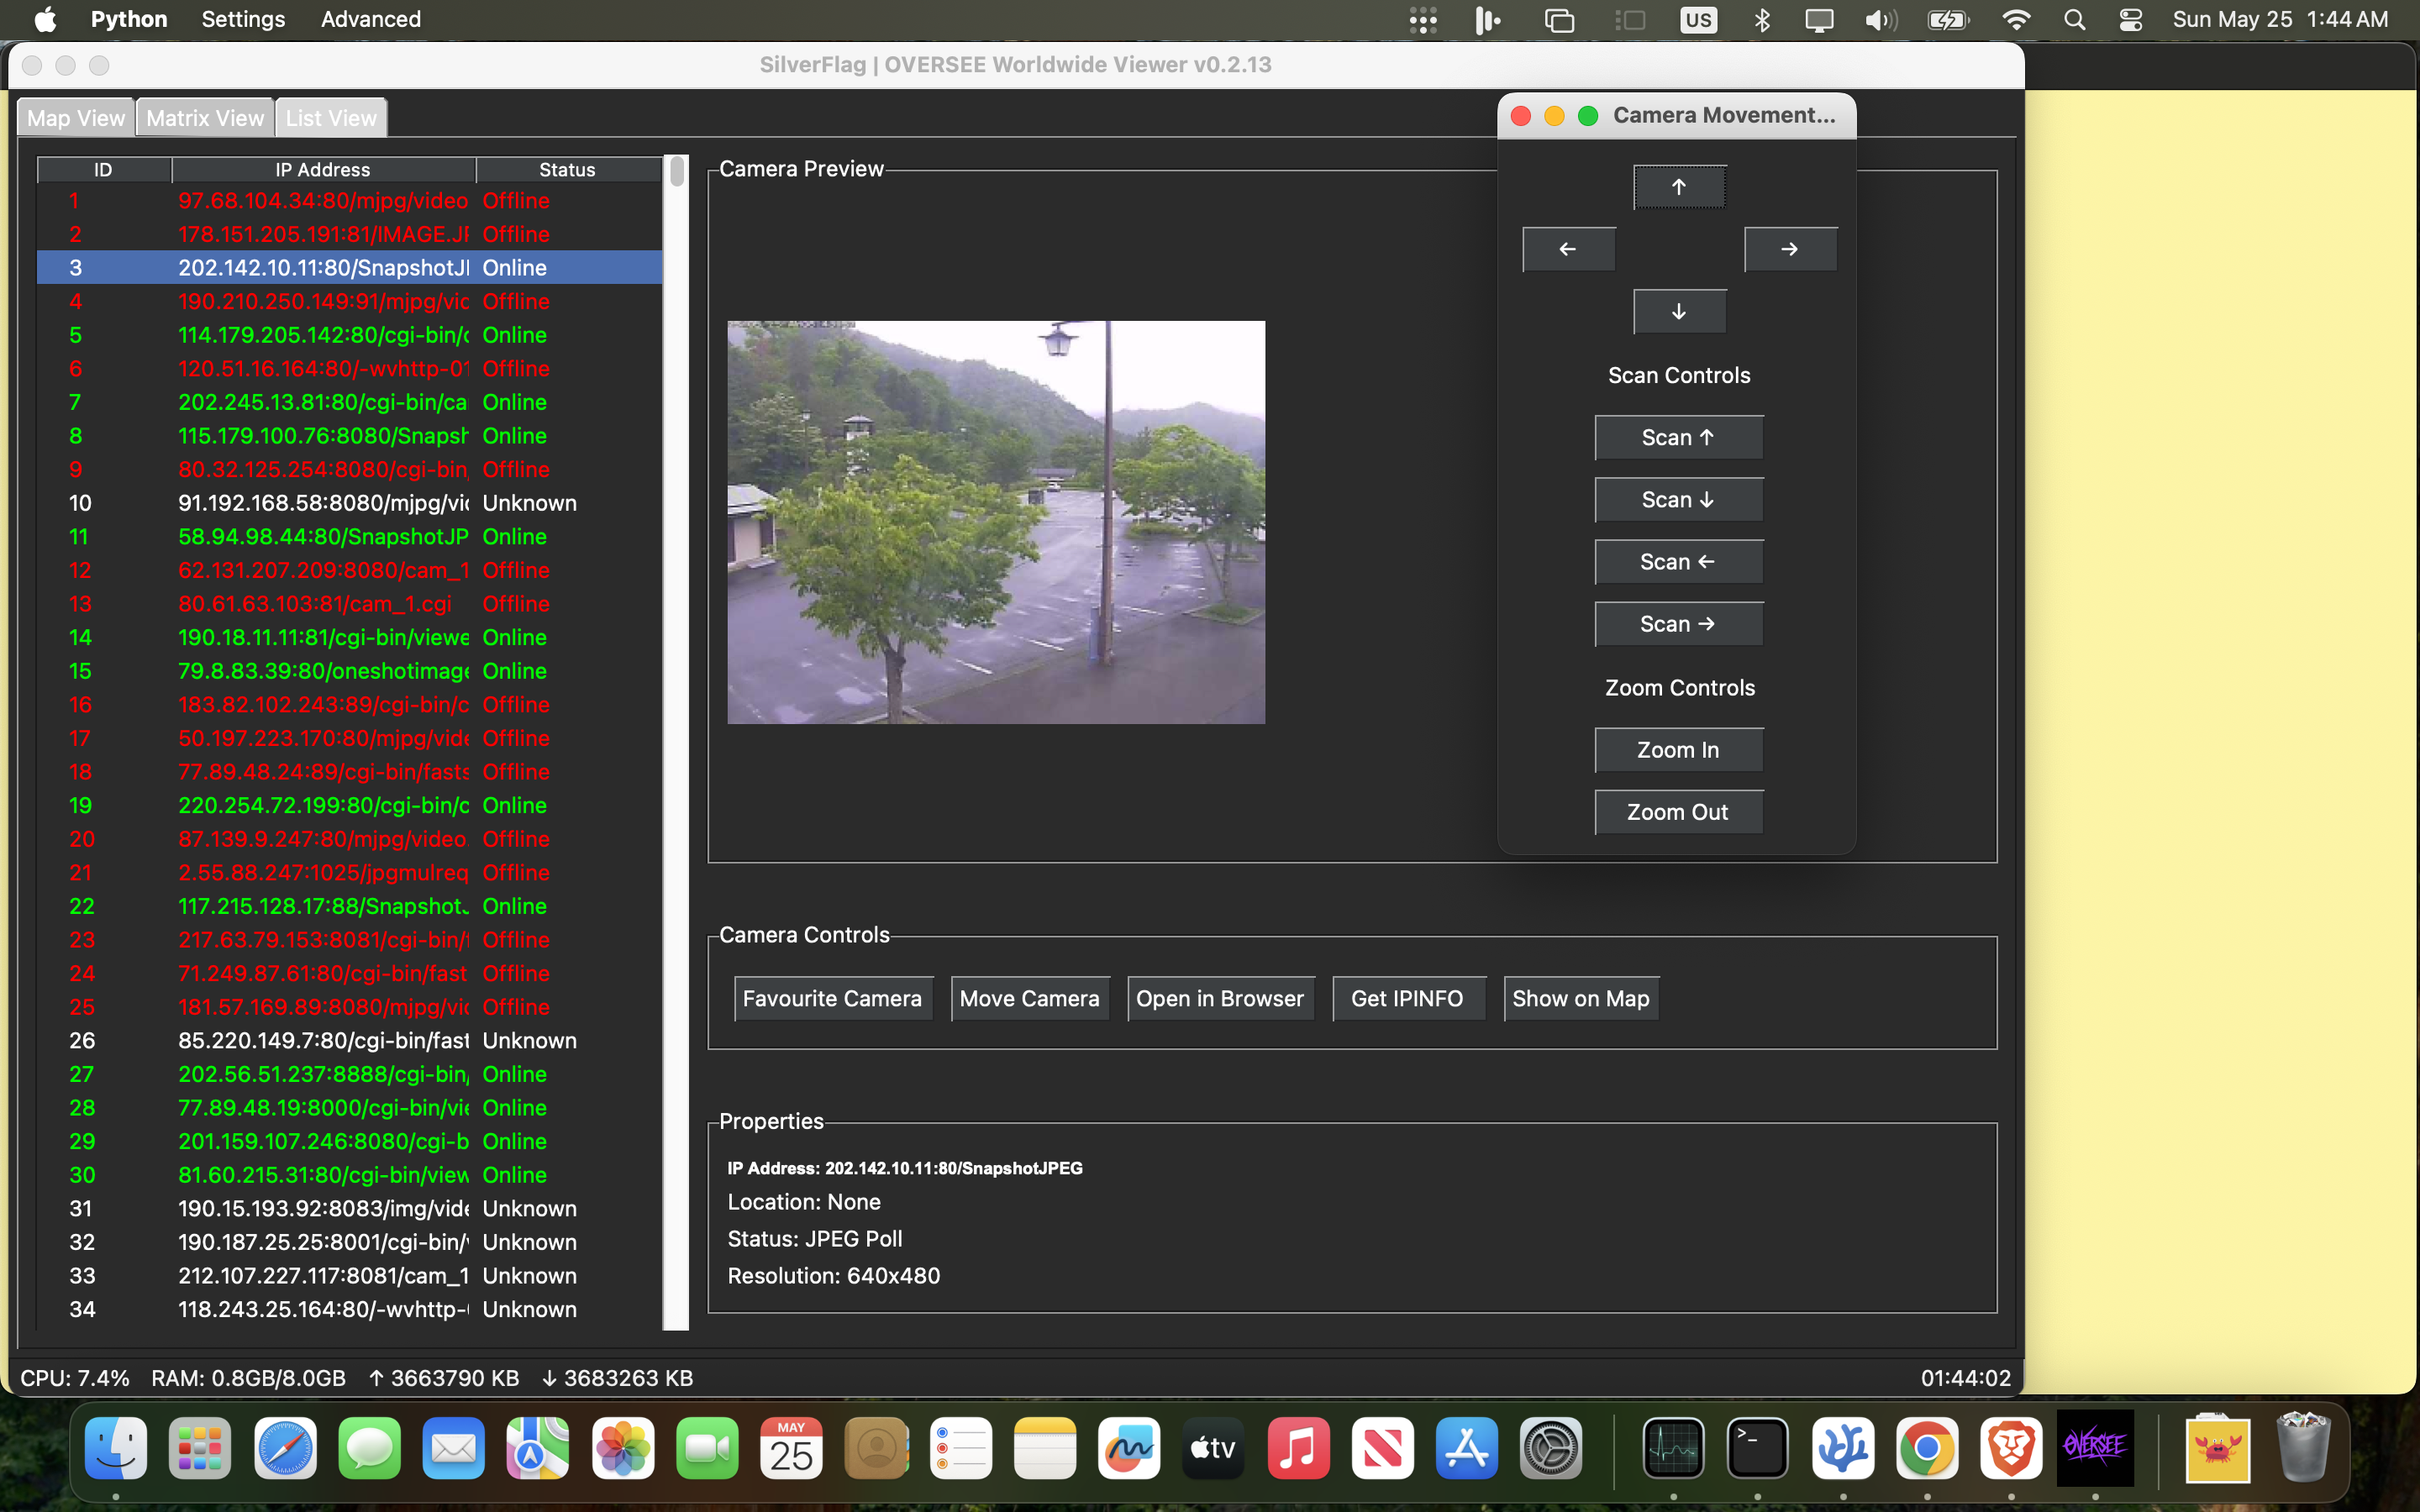Click the Zoom In button
This screenshot has width=2420, height=1512.
tap(1678, 750)
